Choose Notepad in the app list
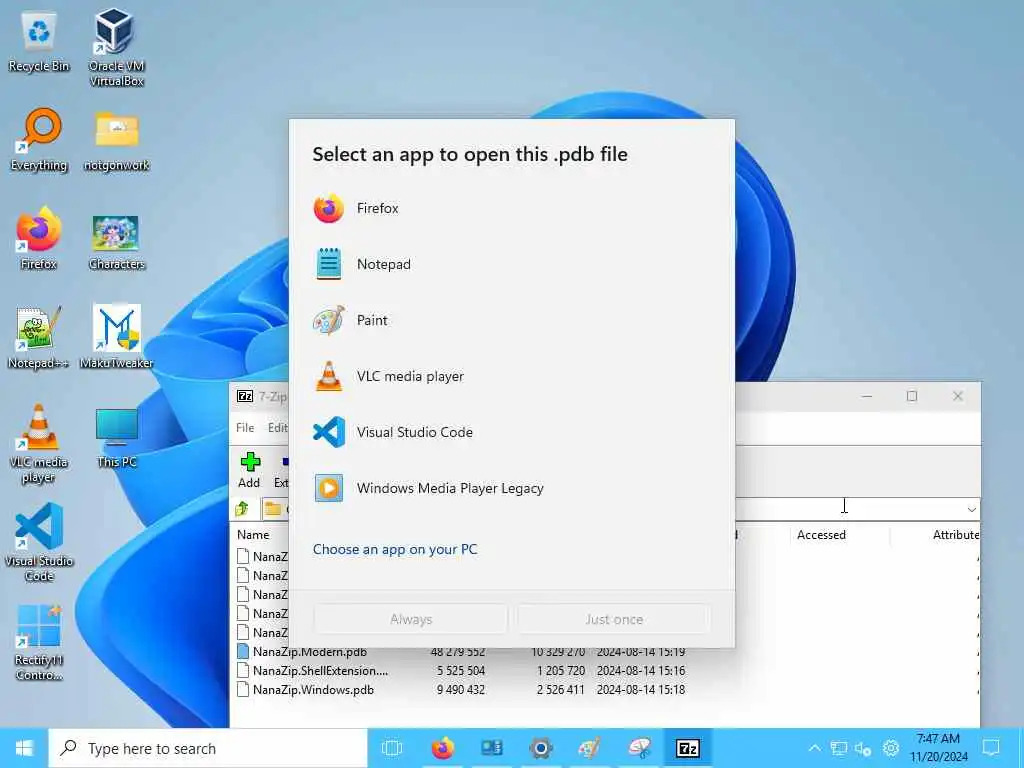Viewport: 1024px width, 768px height. (x=511, y=264)
